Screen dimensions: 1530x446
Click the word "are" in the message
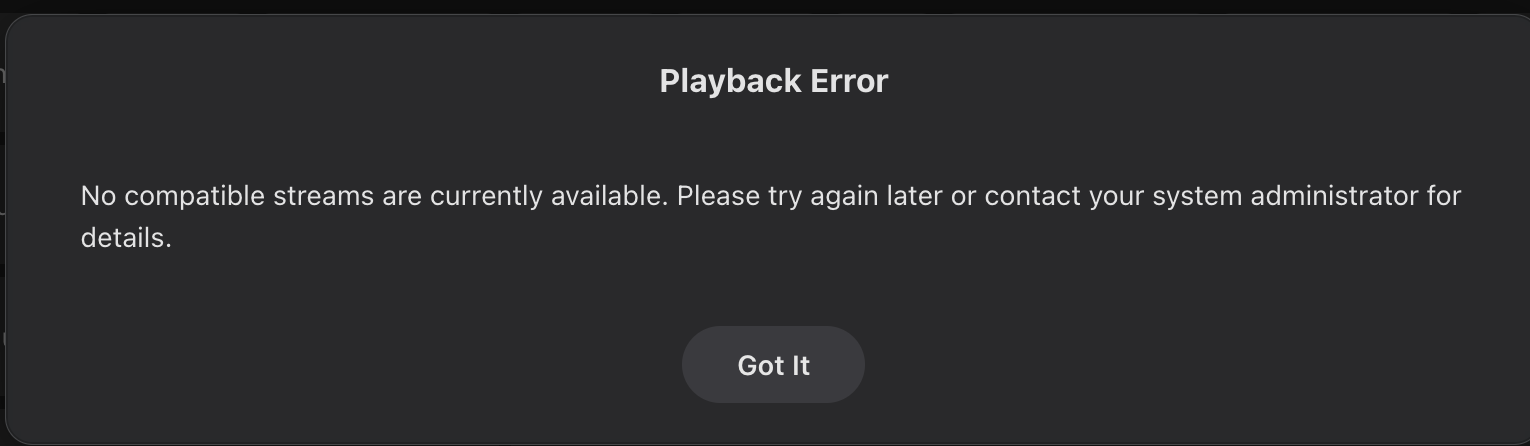(x=402, y=196)
